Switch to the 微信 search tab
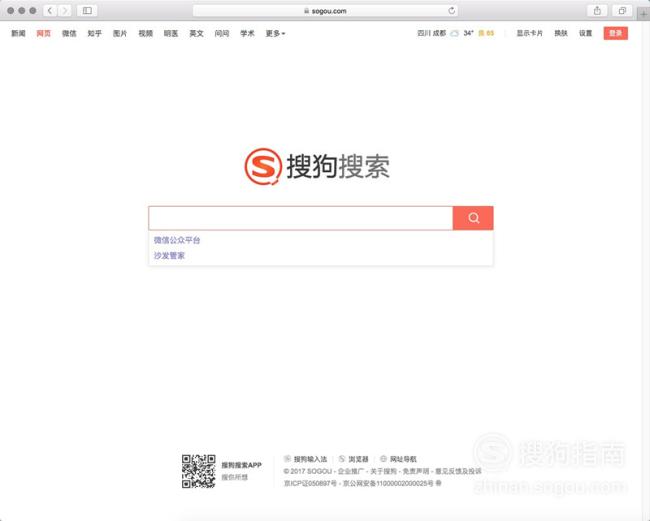The width and height of the screenshot is (650, 521). [x=69, y=33]
